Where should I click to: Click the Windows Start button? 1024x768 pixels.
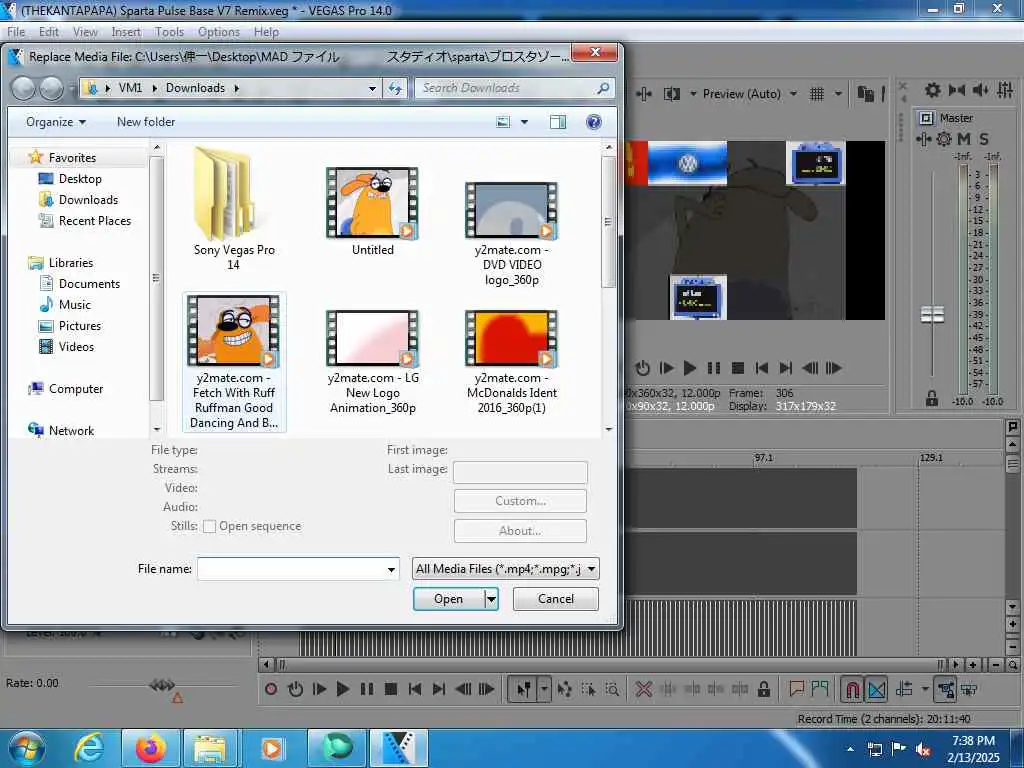coord(25,748)
